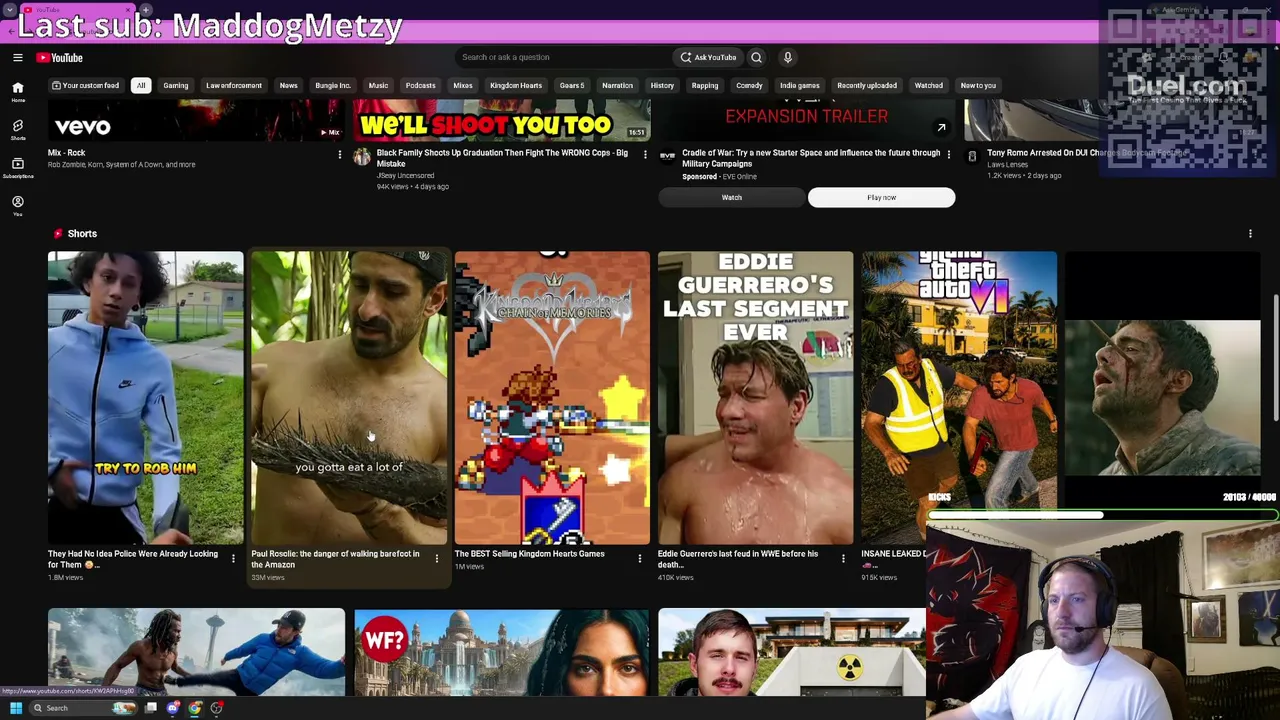This screenshot has width=1280, height=720.
Task: Show Recently uploaded videos
Action: point(867,85)
